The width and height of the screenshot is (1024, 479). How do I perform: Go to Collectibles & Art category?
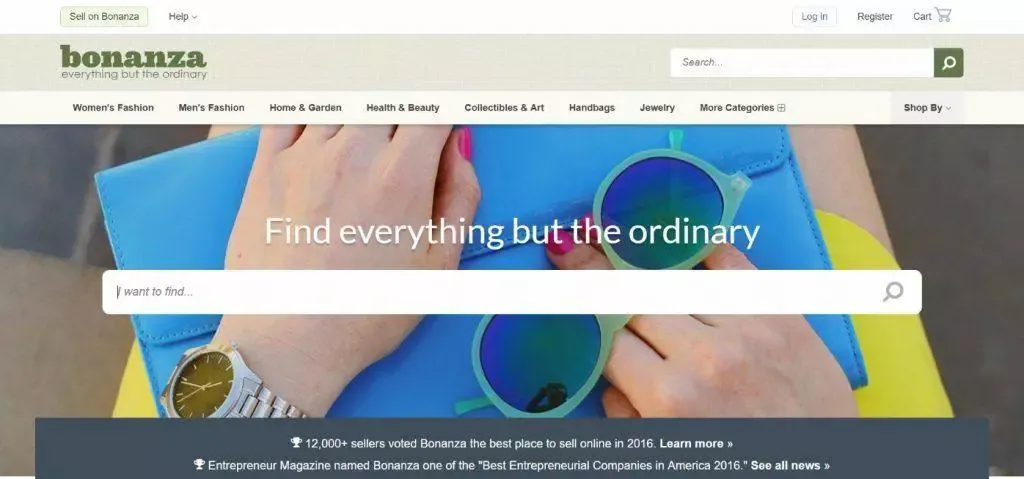[504, 108]
